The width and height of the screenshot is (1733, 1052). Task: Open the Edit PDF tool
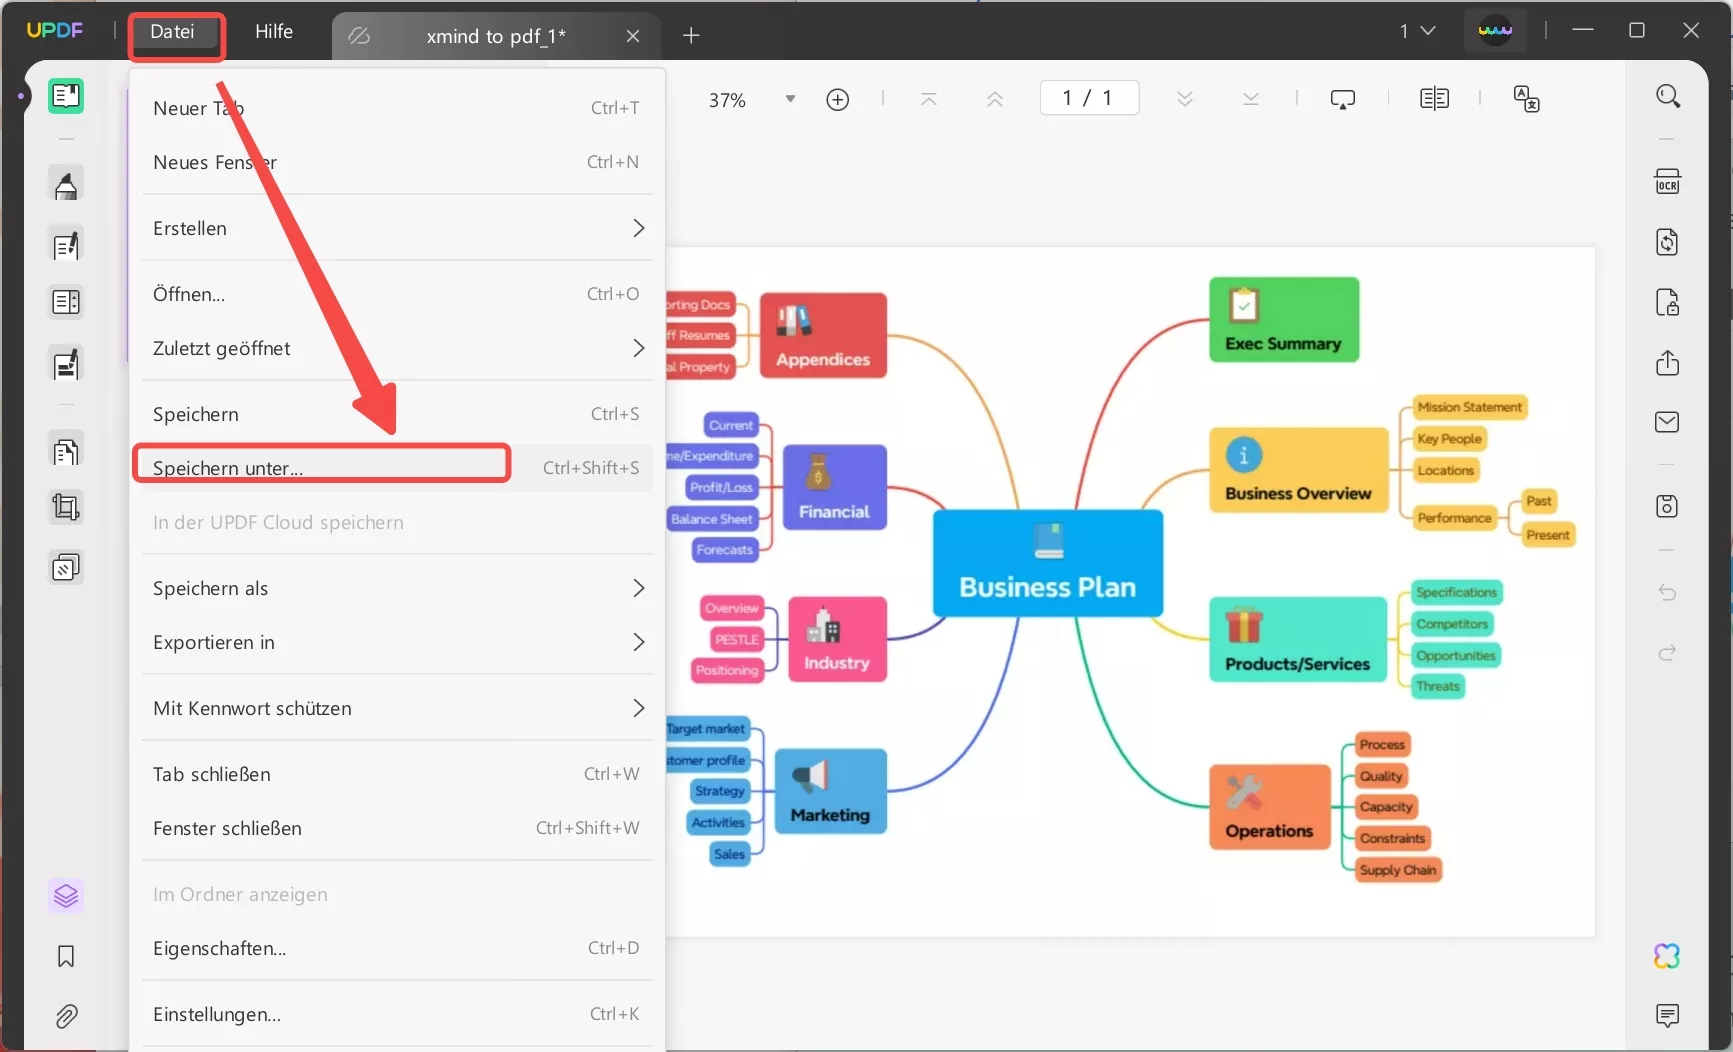[x=66, y=245]
